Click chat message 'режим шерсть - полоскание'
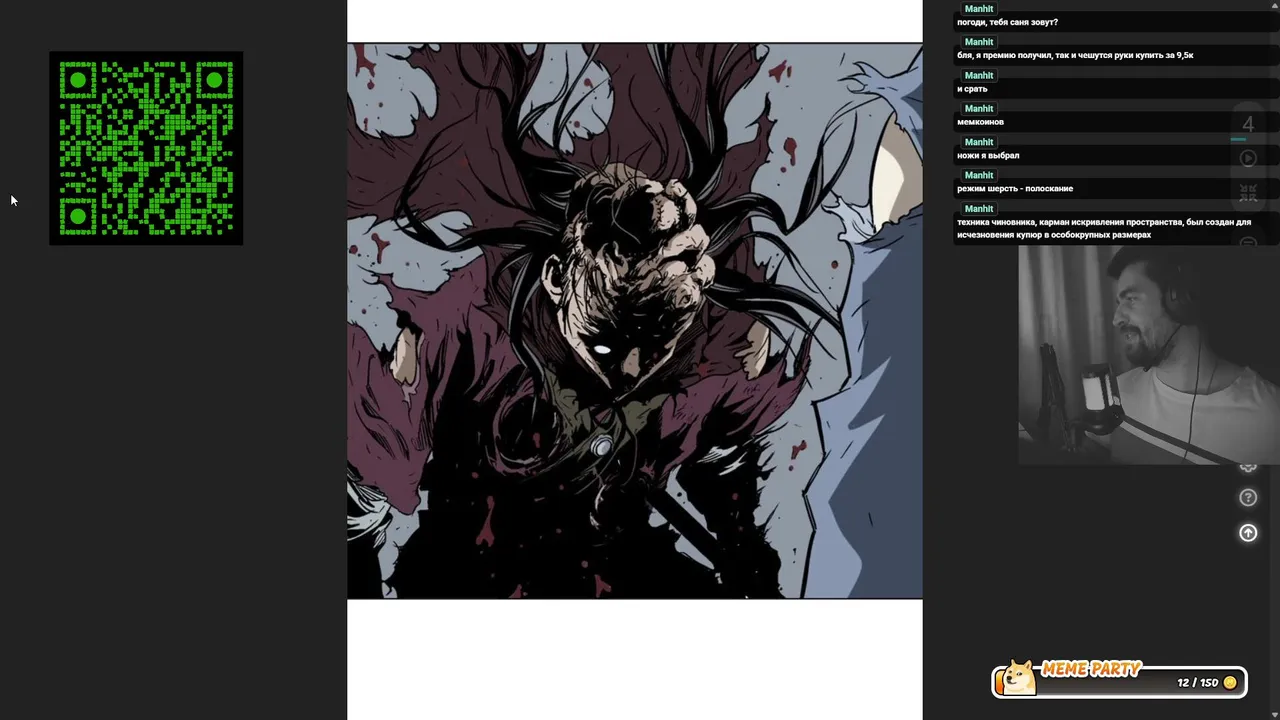Screen dimensions: 1280x720 (x=1015, y=188)
